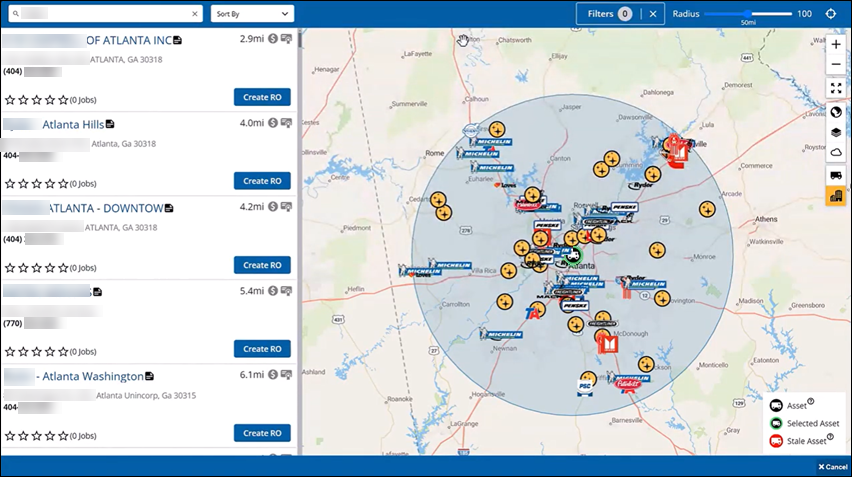This screenshot has width=852, height=477.
Task: Zoom in on the map
Action: (836, 45)
